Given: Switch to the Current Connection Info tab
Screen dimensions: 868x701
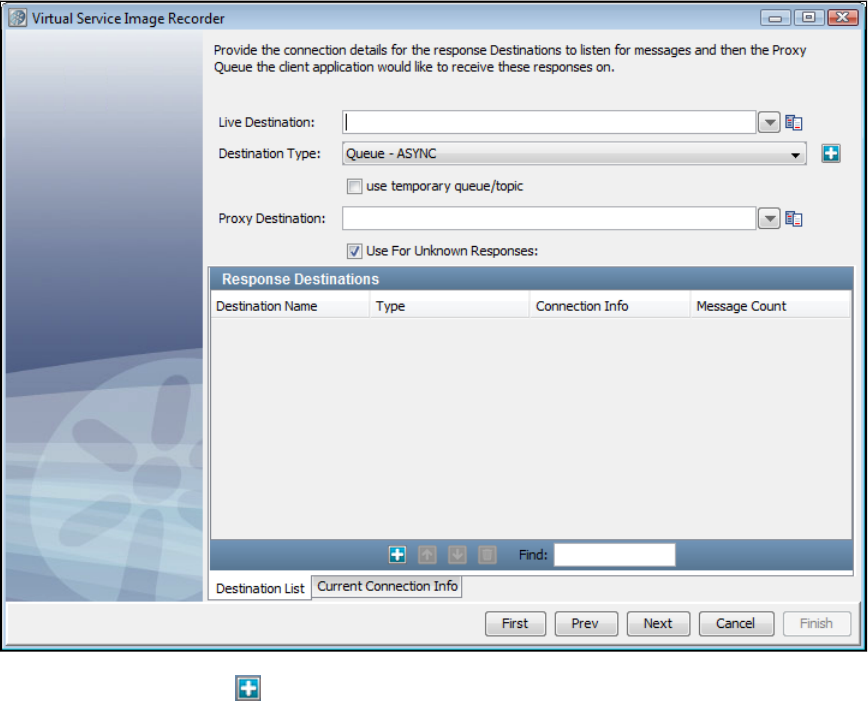Looking at the screenshot, I should click(387, 586).
